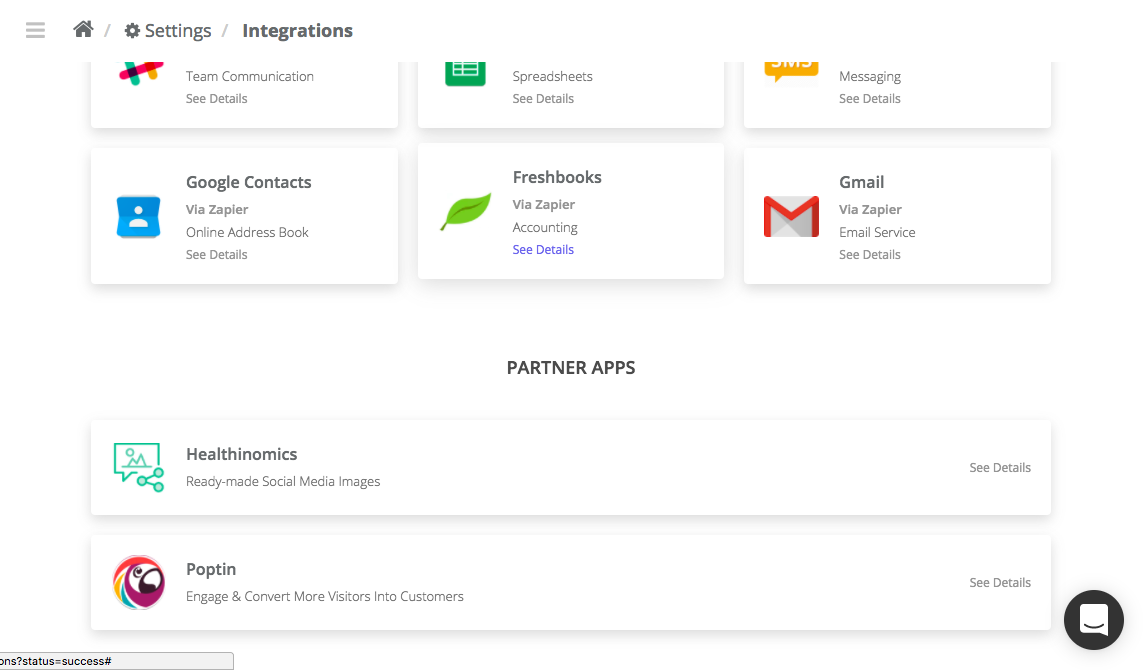See Details for Google Contacts

[216, 255]
